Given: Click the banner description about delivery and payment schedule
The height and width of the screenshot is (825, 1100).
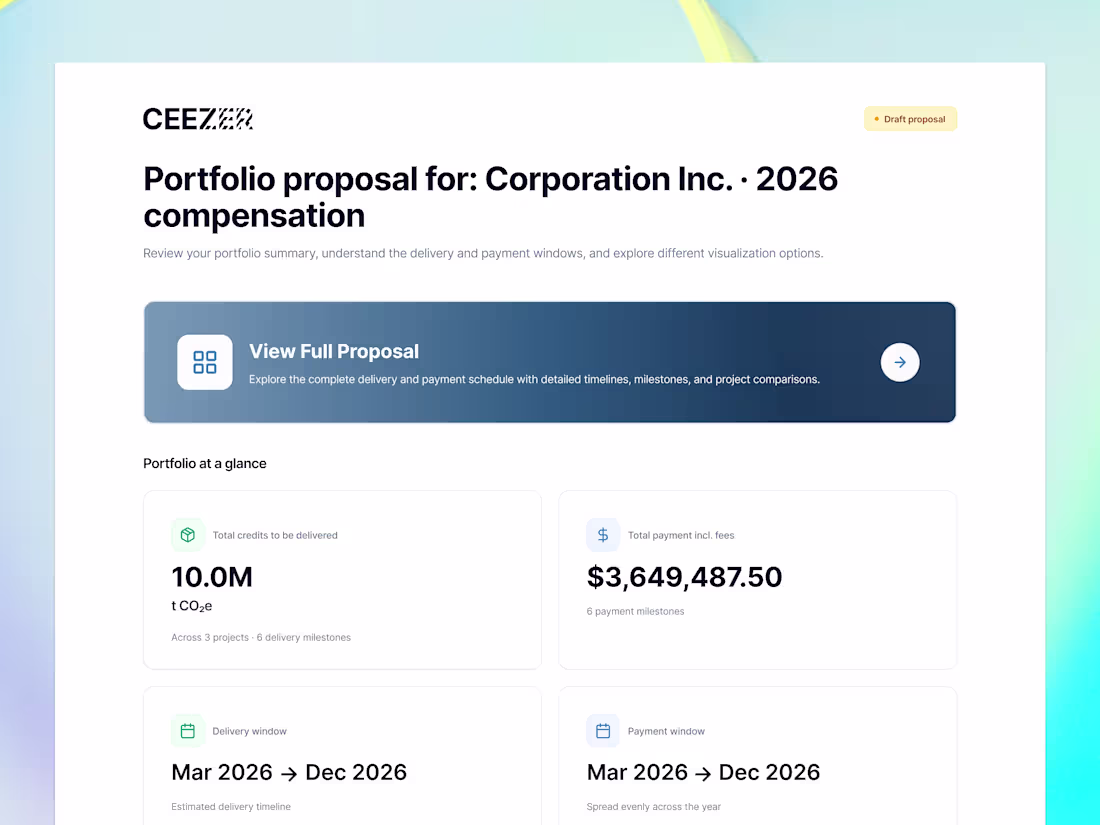Looking at the screenshot, I should click(x=534, y=380).
